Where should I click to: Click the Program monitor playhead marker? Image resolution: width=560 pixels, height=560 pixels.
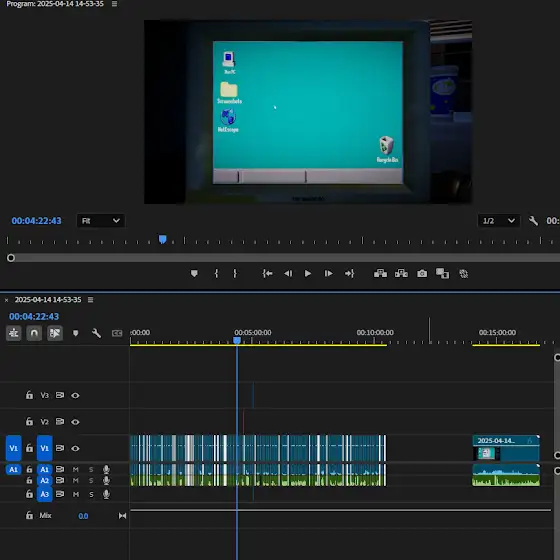(162, 239)
